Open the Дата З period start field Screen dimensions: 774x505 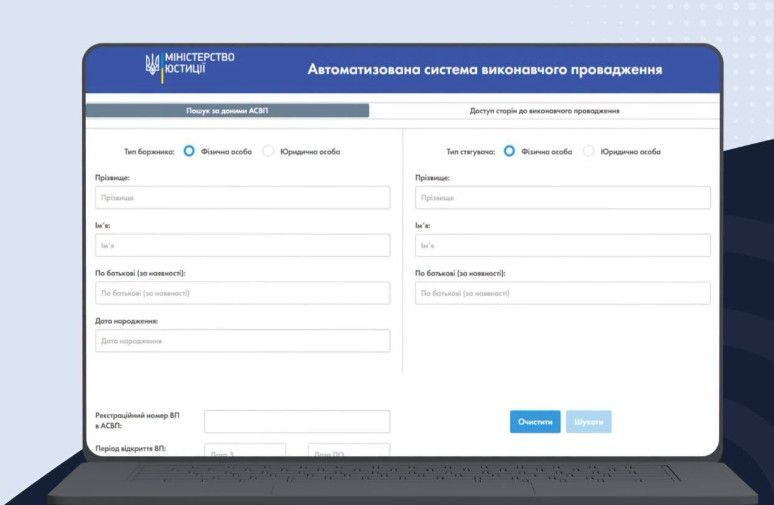point(245,450)
